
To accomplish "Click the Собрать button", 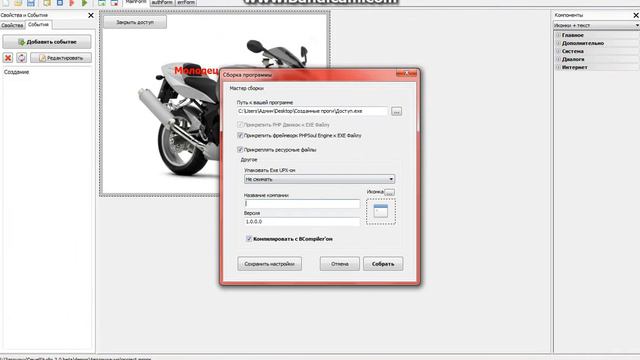I will pyautogui.click(x=383, y=264).
